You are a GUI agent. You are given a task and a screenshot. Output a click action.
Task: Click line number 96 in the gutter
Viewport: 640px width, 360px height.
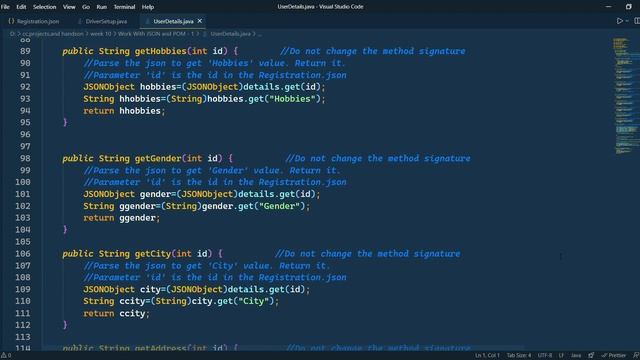click(x=25, y=135)
